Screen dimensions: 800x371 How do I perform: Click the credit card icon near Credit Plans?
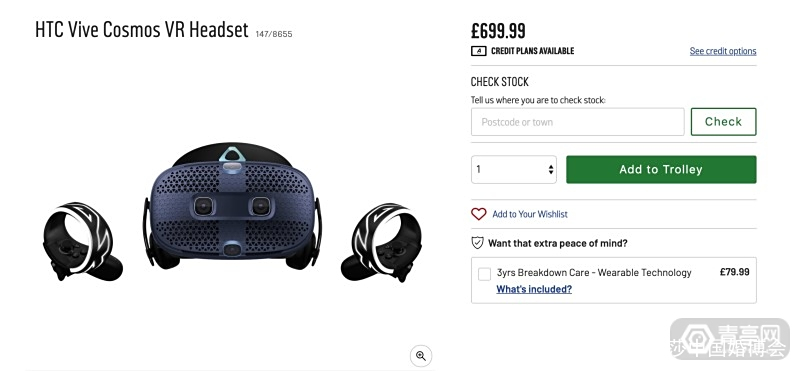pos(478,51)
